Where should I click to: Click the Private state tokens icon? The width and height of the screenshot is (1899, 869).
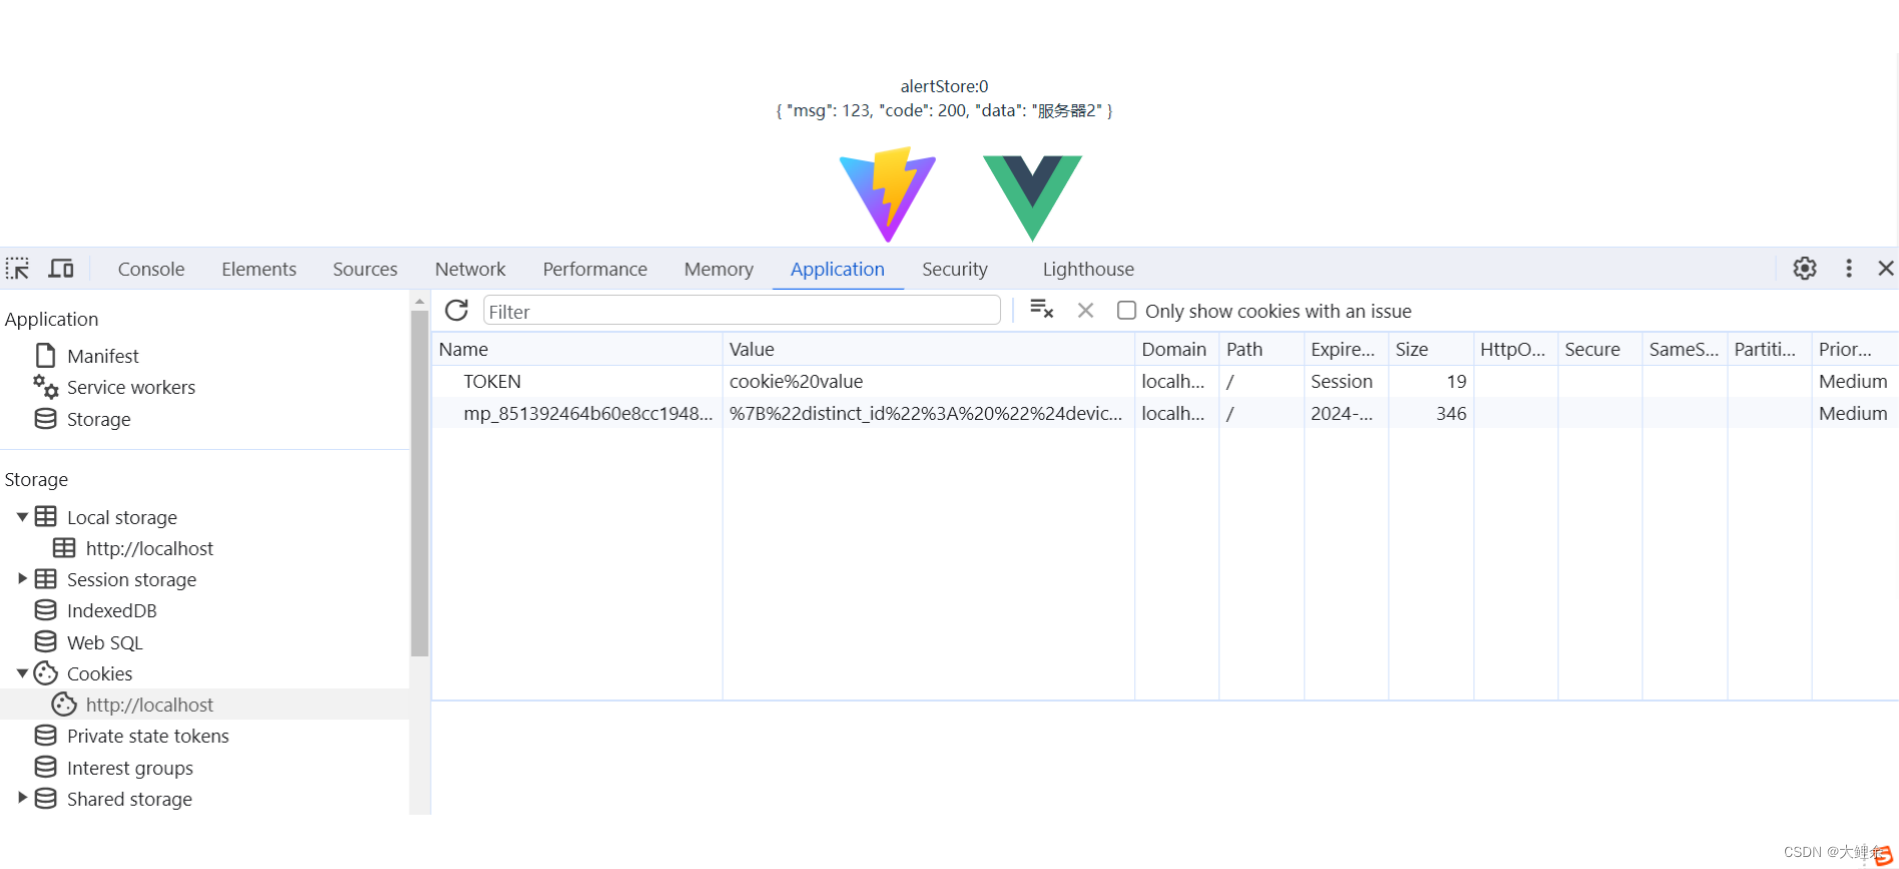[x=45, y=735]
